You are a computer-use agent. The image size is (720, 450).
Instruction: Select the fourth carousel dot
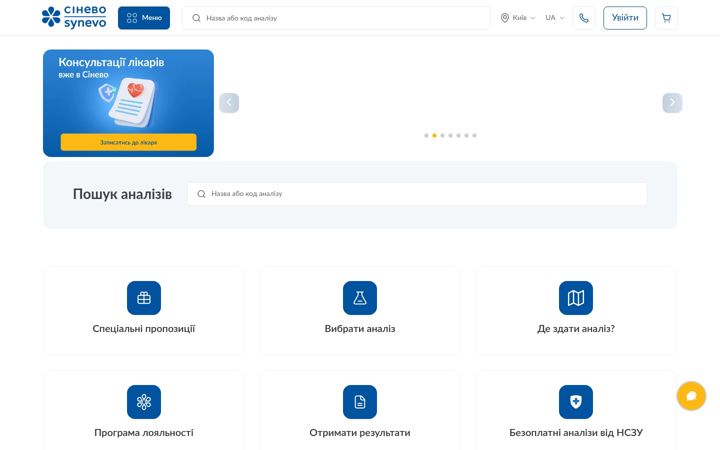coord(450,135)
